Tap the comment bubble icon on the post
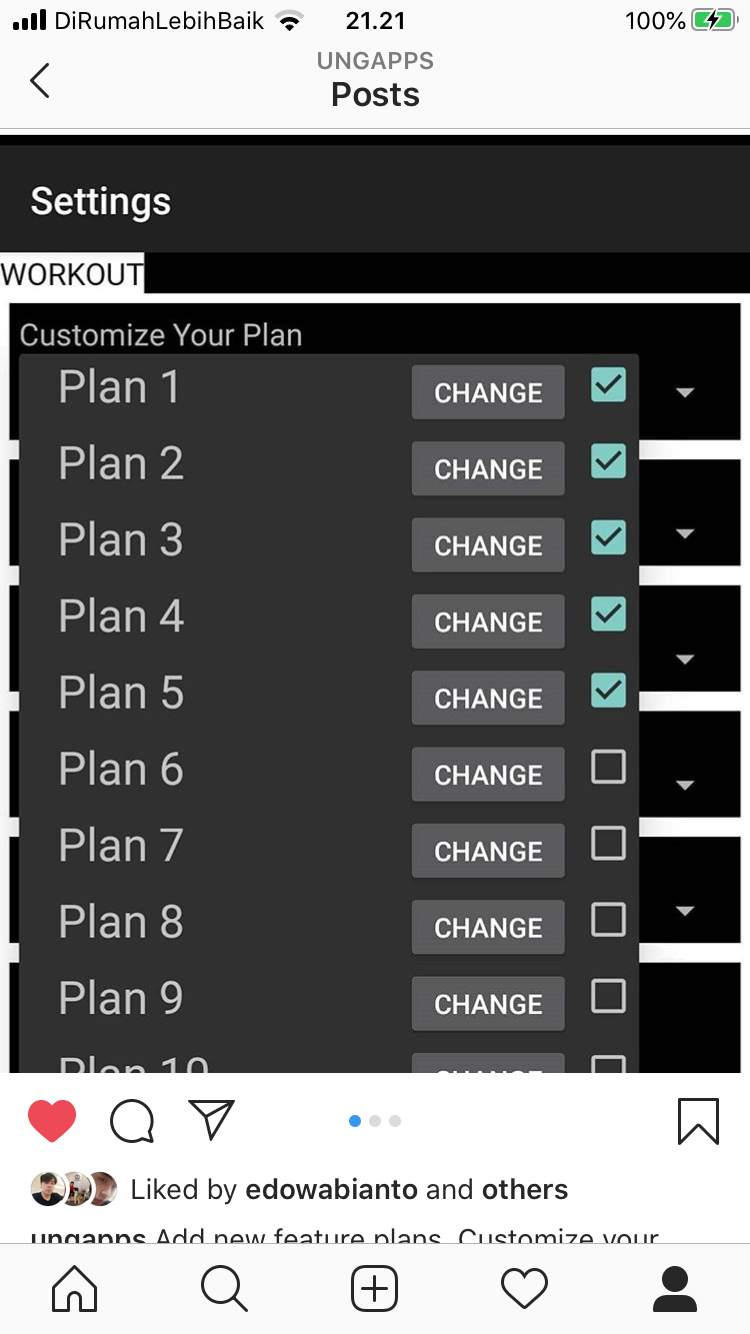 [131, 1121]
